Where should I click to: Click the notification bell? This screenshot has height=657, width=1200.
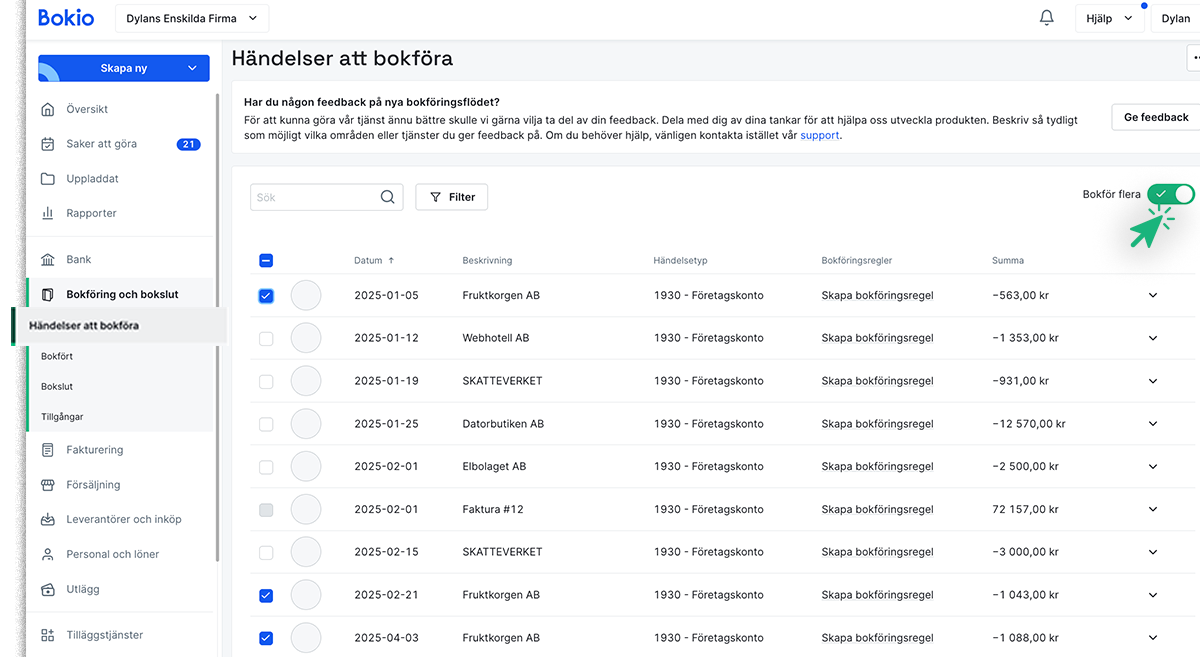tap(1046, 17)
